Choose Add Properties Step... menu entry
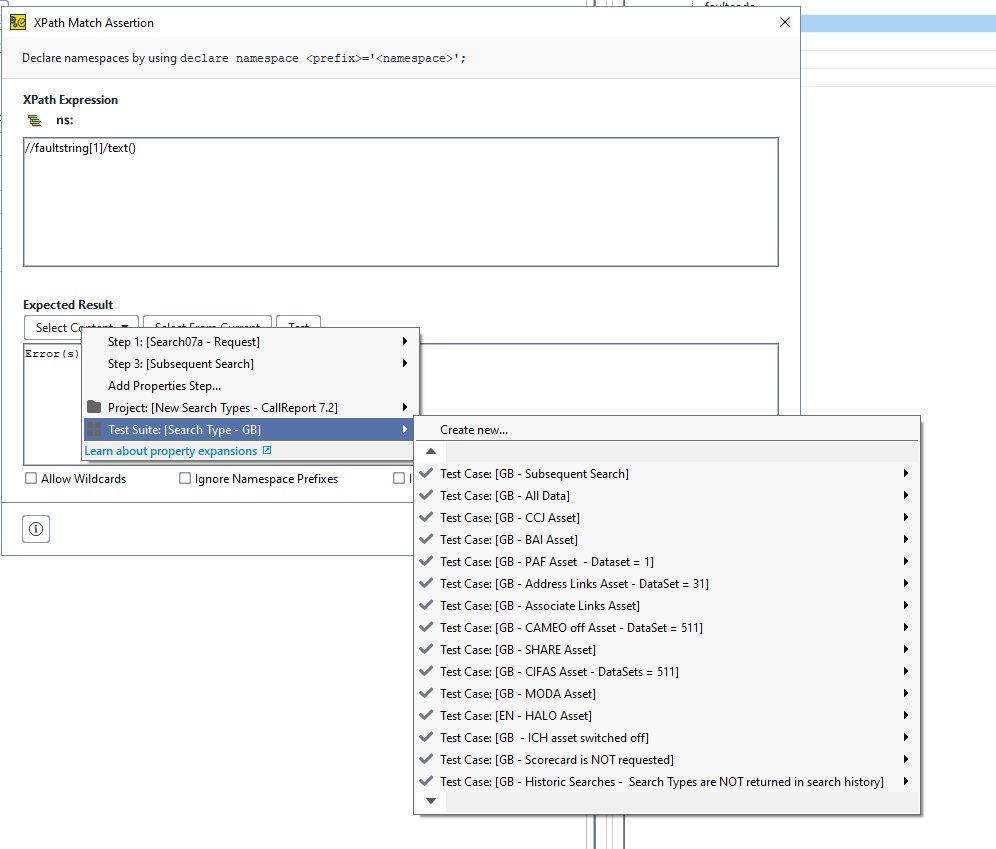 164,385
